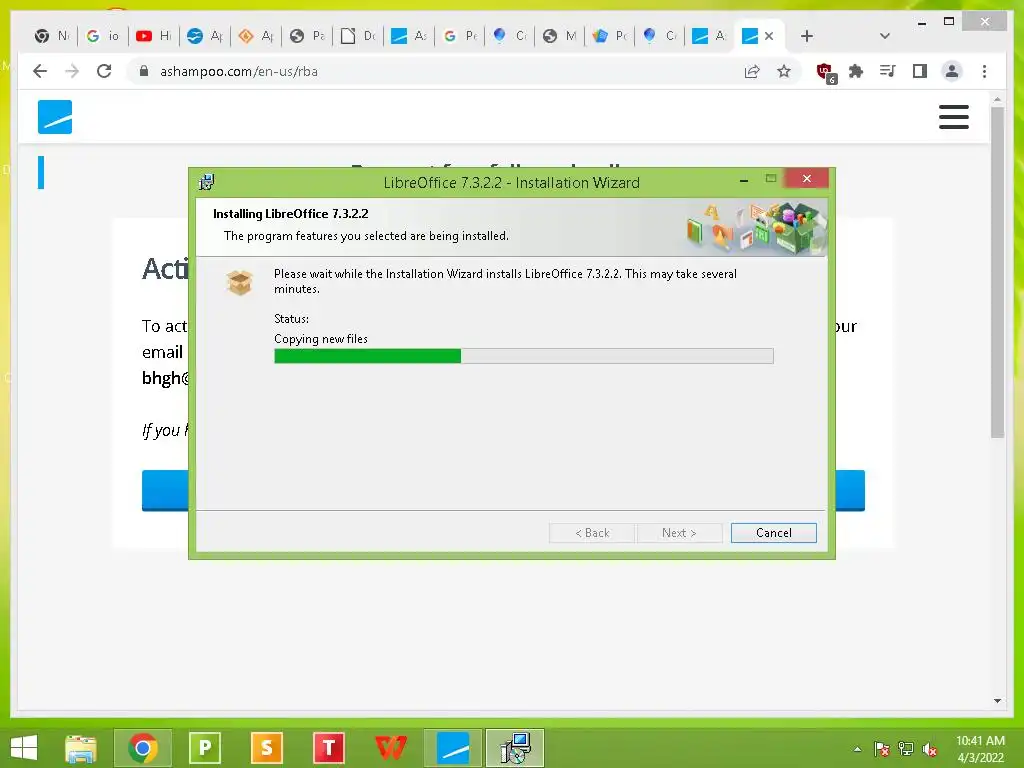Open the Ashampoo hamburger menu
The height and width of the screenshot is (768, 1024).
(953, 117)
